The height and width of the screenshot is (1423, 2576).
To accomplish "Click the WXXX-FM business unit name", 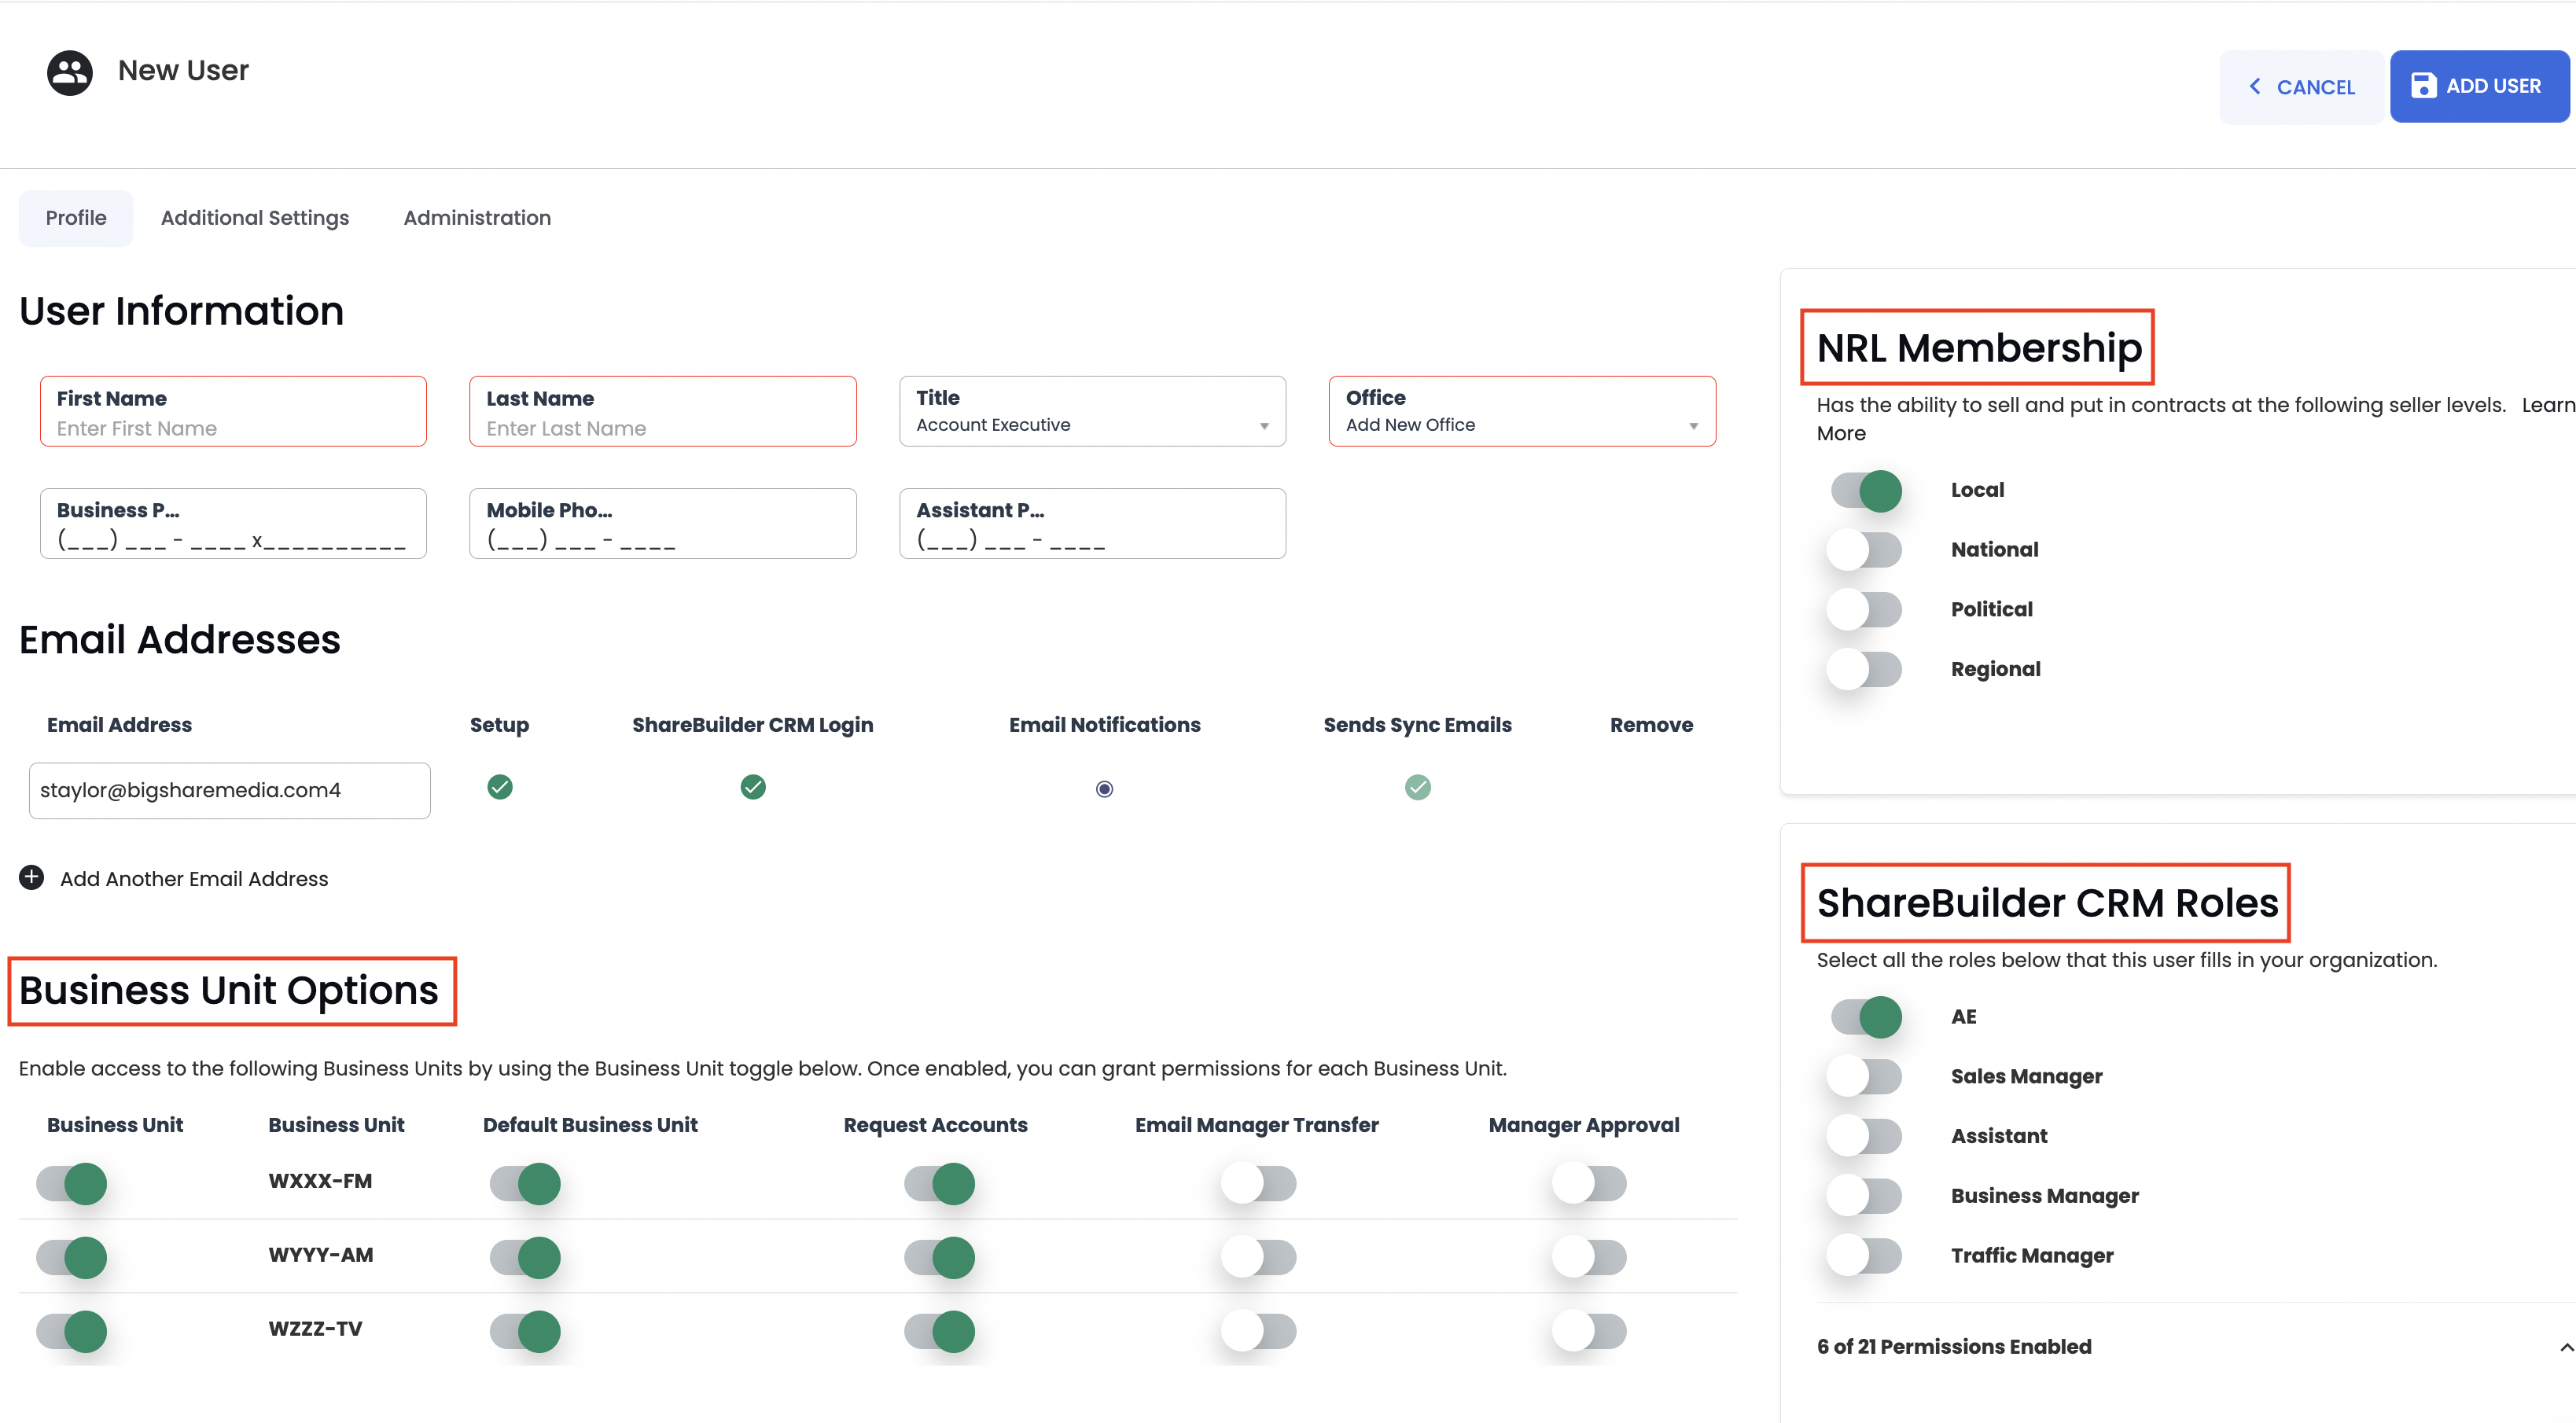I will pos(320,1181).
